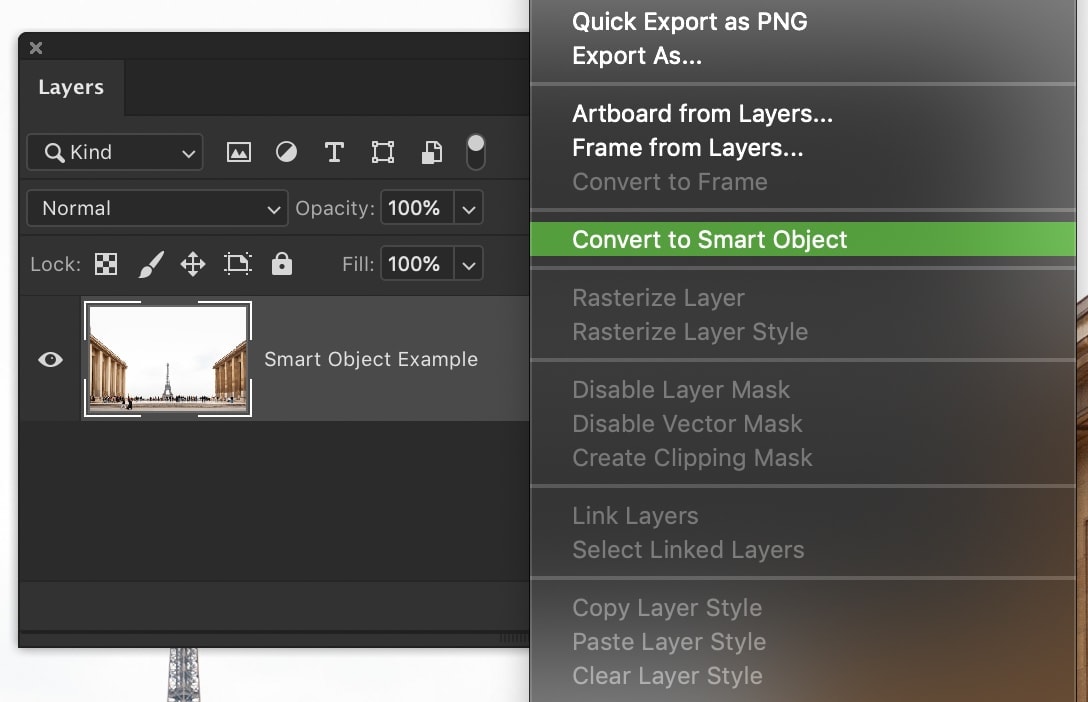The height and width of the screenshot is (702, 1088).
Task: Enable Lock transparent pixels
Action: (106, 263)
